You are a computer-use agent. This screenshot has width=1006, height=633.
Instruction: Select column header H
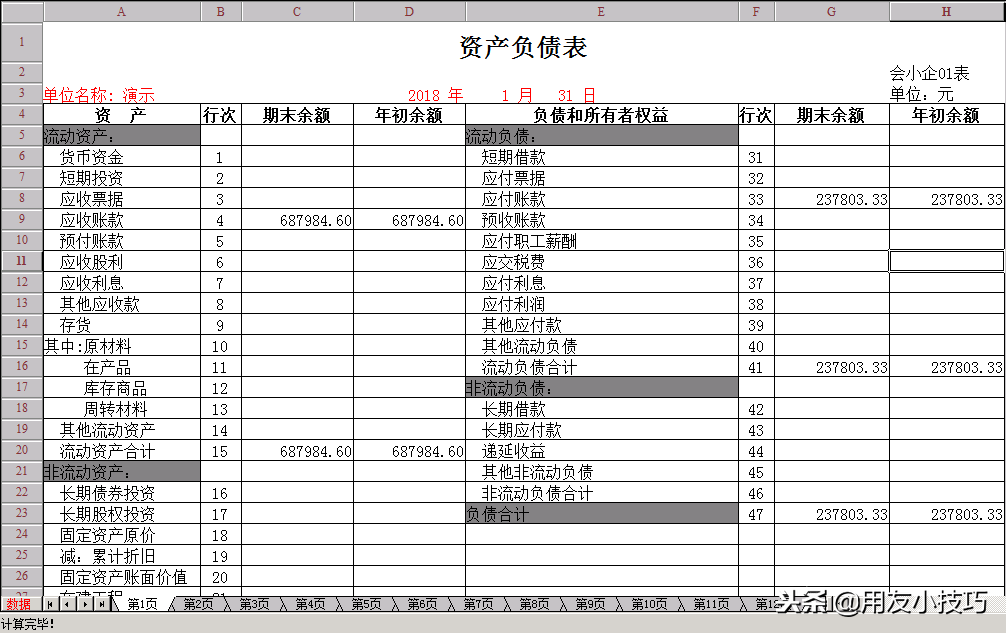[x=946, y=12]
